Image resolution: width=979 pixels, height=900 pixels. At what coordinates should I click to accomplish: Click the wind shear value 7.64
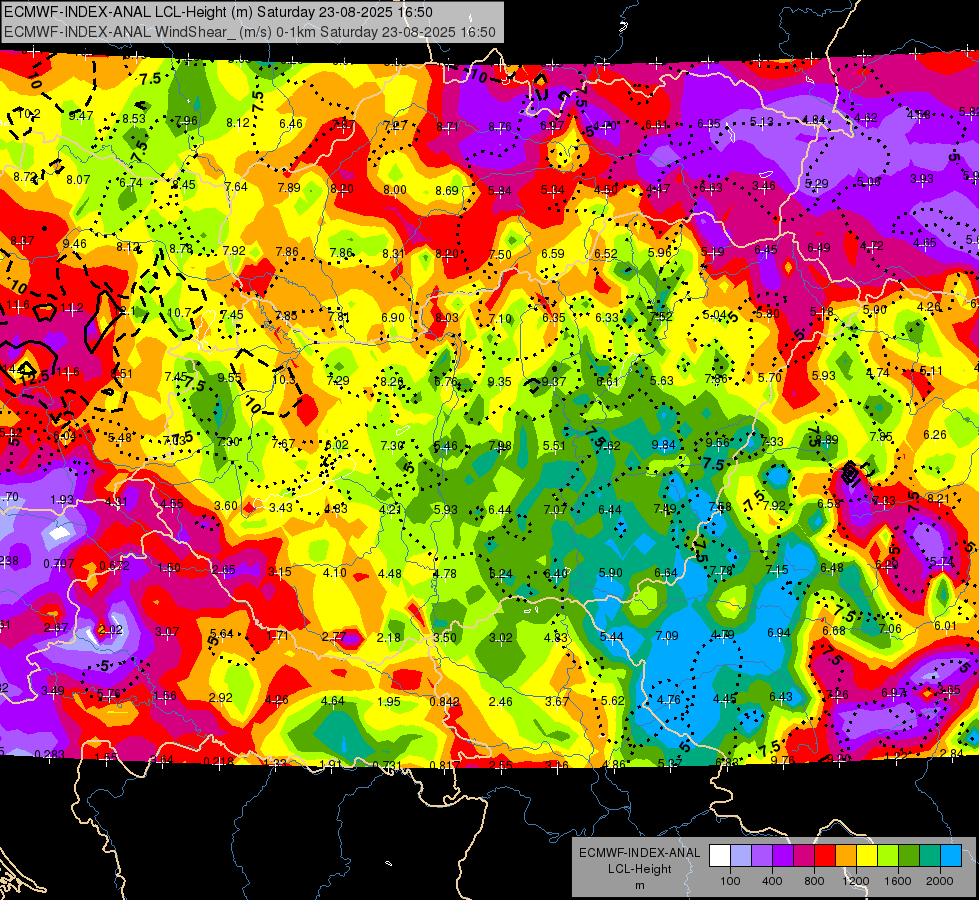(x=236, y=186)
